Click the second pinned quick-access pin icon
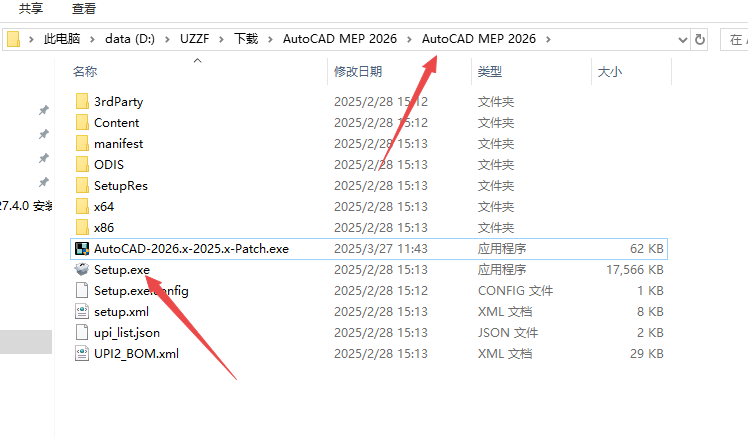This screenshot has width=748, height=437. (x=43, y=134)
